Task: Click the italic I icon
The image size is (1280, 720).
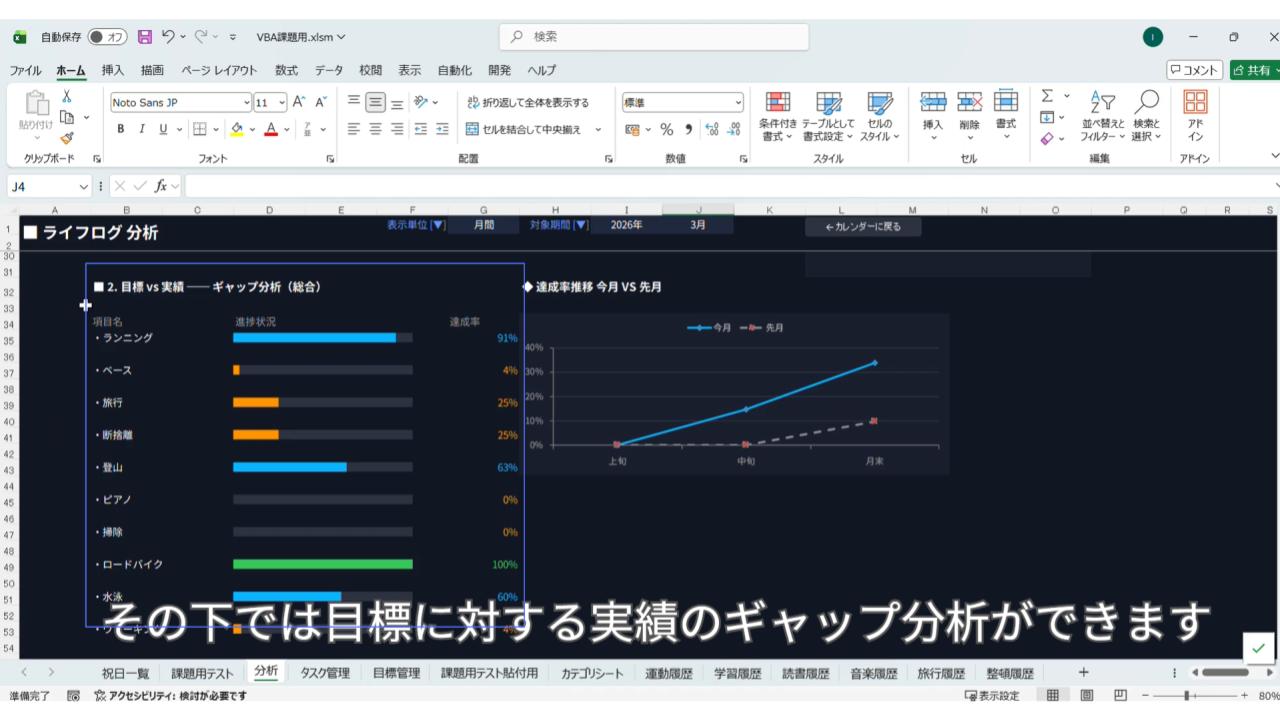Action: [142, 129]
